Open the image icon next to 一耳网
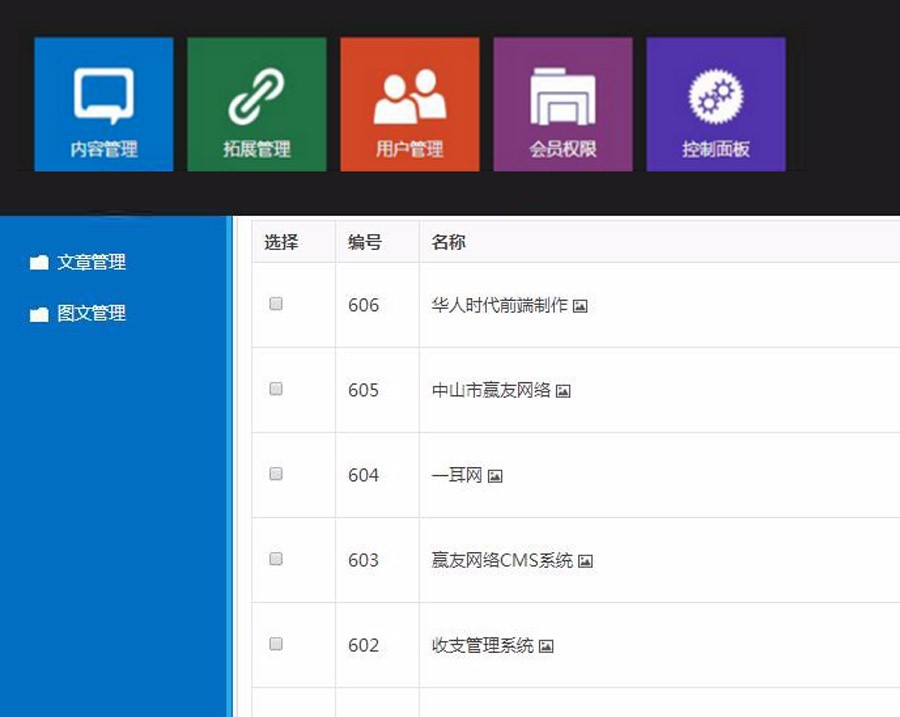 pos(496,476)
